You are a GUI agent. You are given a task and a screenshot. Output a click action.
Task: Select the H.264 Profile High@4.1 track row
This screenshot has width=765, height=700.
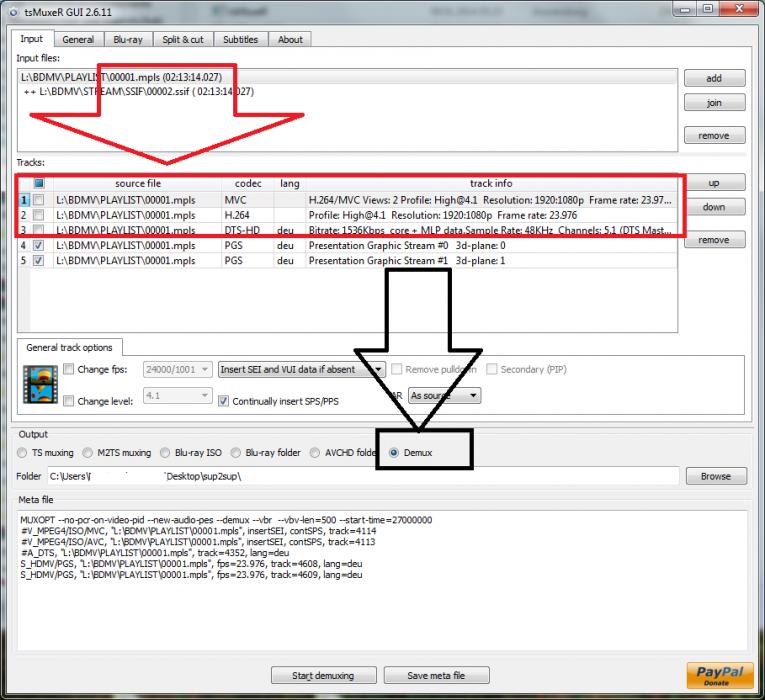click(x=348, y=215)
